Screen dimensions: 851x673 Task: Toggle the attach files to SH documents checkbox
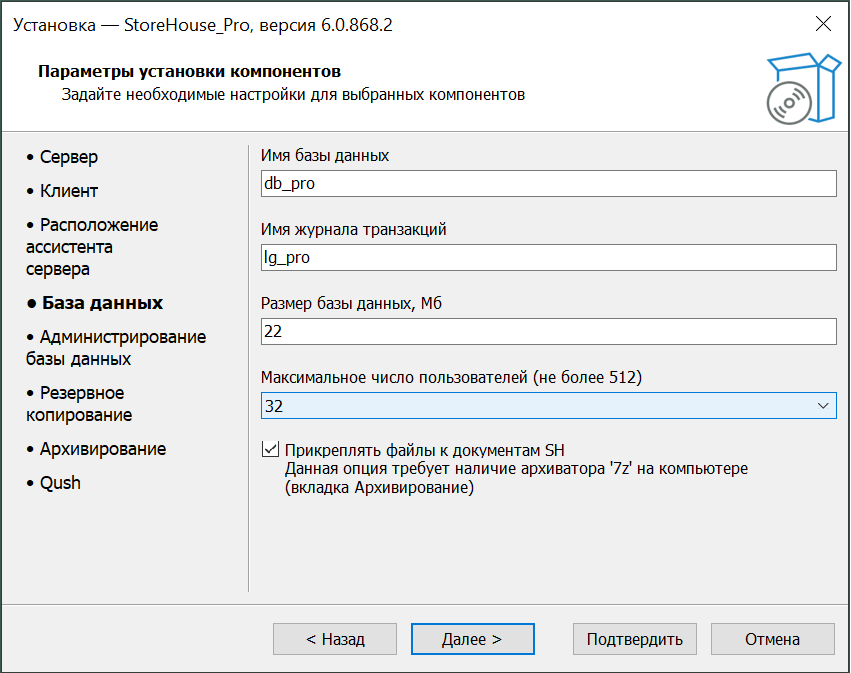(x=270, y=449)
